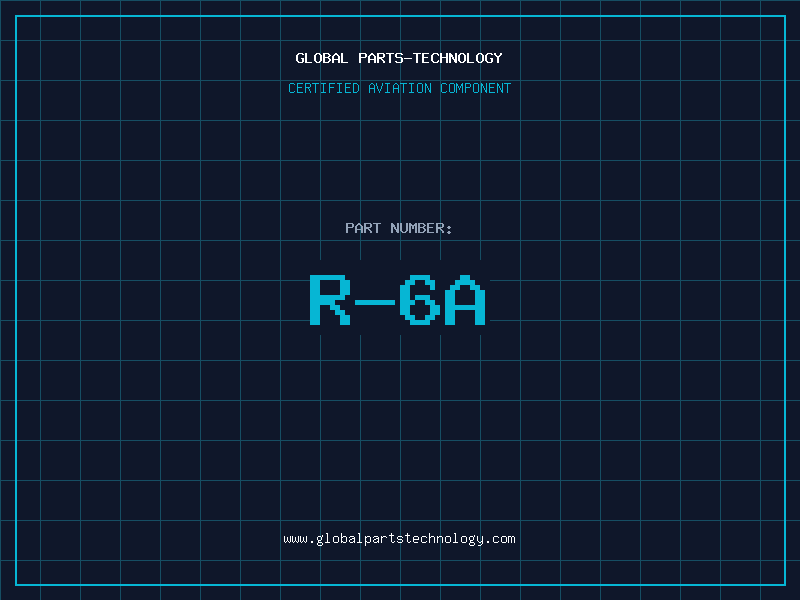Select the word COMPONENT in the subtitle
Viewport: 800px width, 600px height.
coord(476,88)
